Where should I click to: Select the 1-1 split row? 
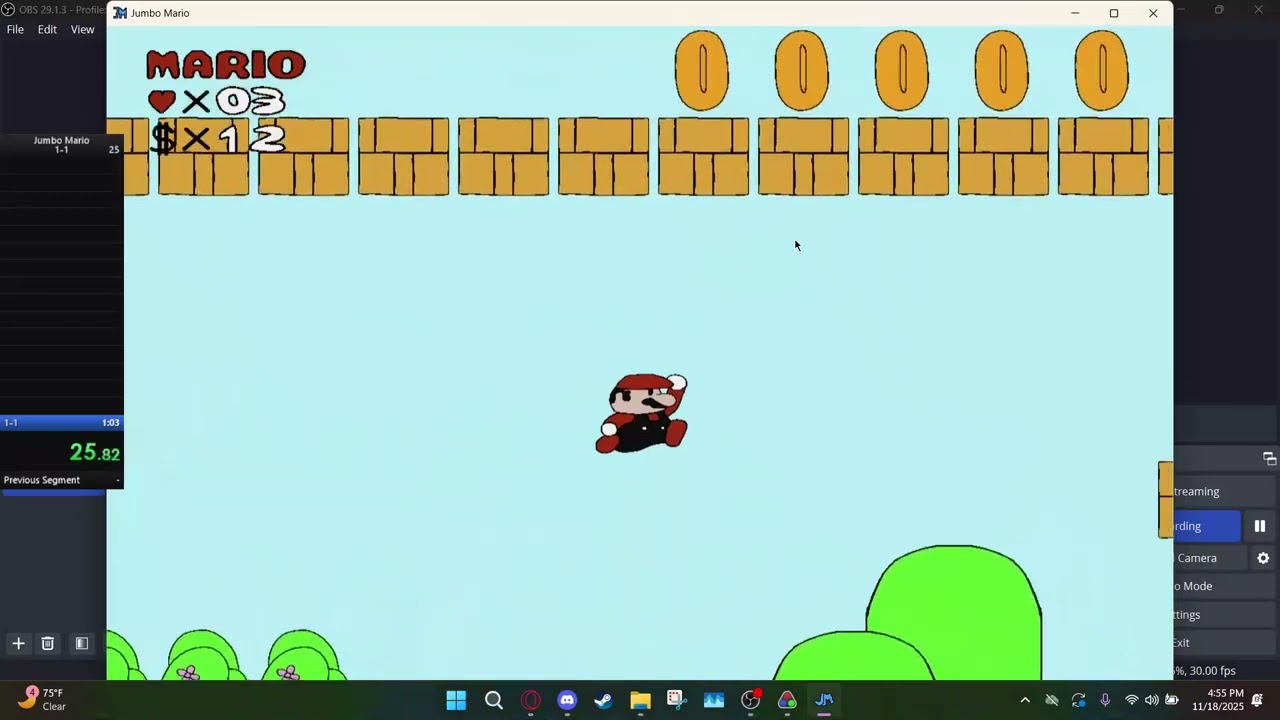point(61,423)
